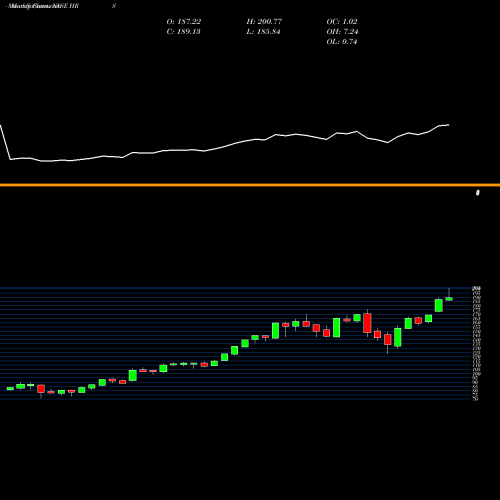Click the OH: 7.24 value
Viewport: 500px width, 500px height.
pos(342,31)
